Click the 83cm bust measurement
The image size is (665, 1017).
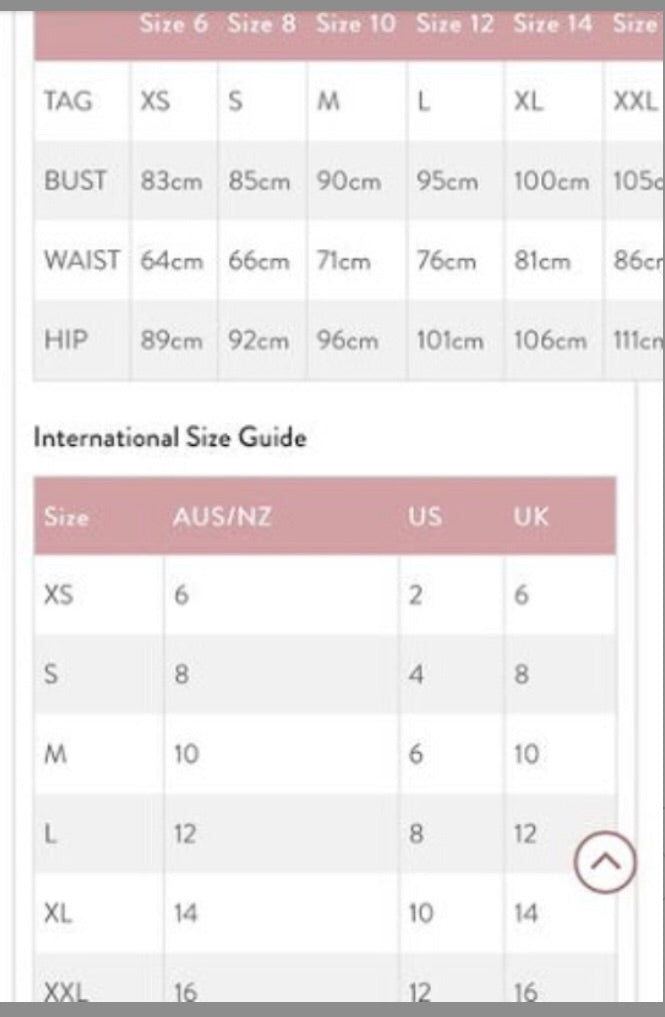tap(172, 182)
